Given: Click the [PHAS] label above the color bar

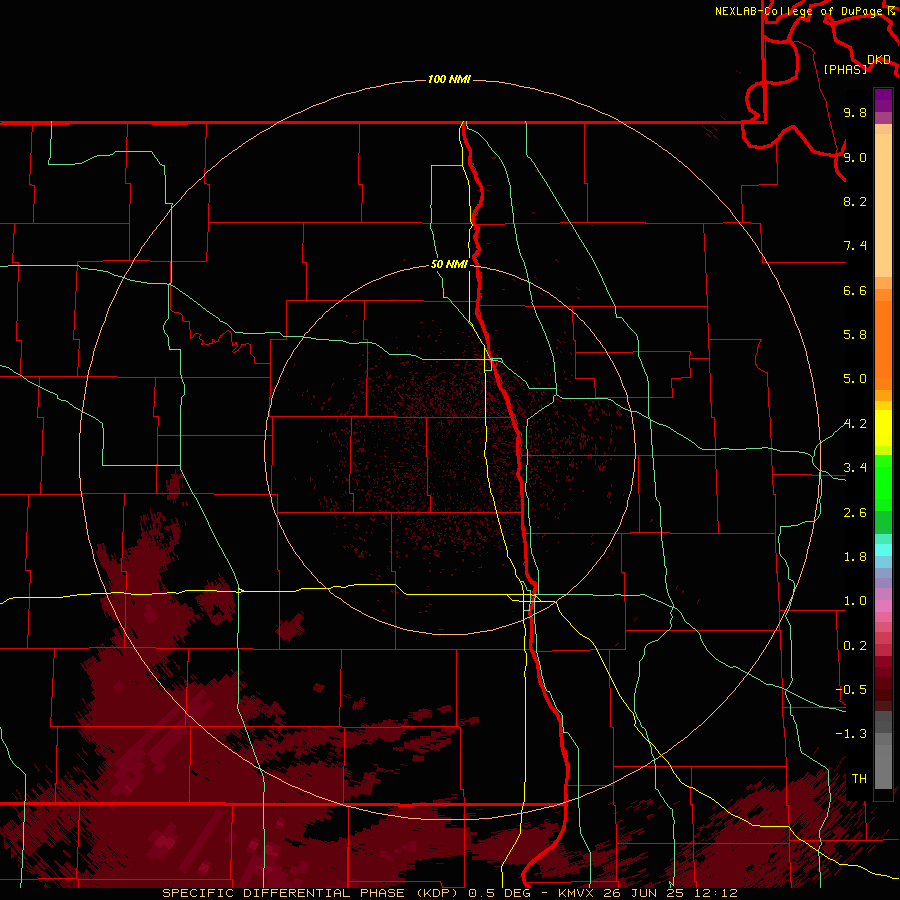Looking at the screenshot, I should point(845,69).
